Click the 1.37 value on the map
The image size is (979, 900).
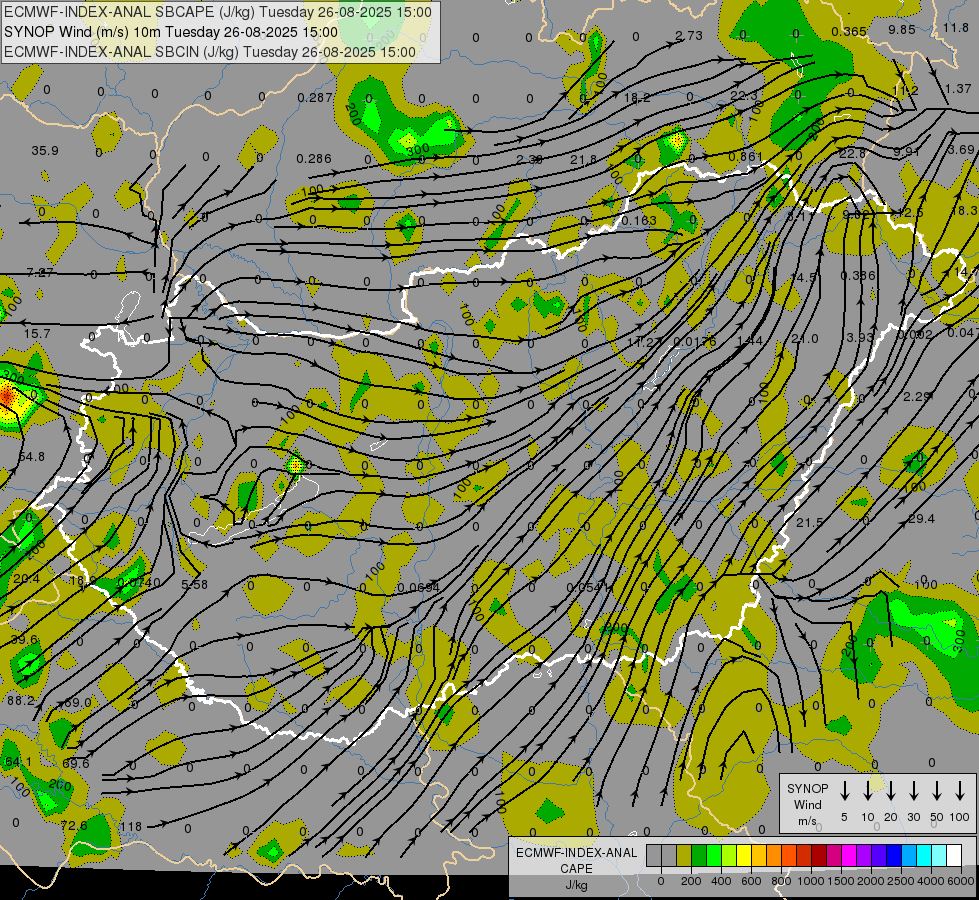pyautogui.click(x=958, y=89)
